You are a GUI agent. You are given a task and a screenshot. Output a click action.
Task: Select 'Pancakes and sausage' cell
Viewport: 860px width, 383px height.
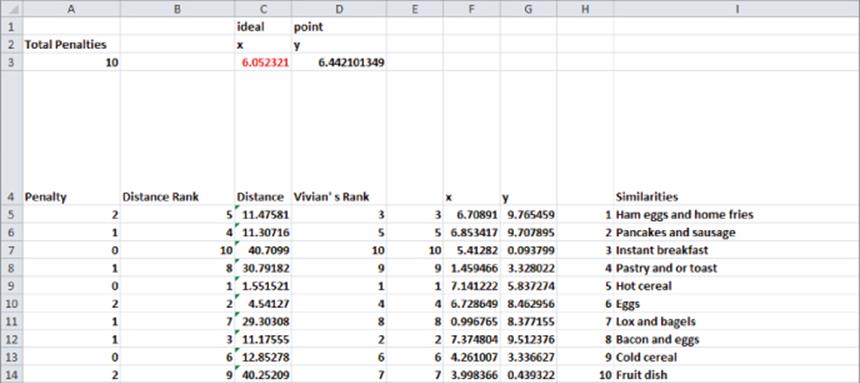737,232
